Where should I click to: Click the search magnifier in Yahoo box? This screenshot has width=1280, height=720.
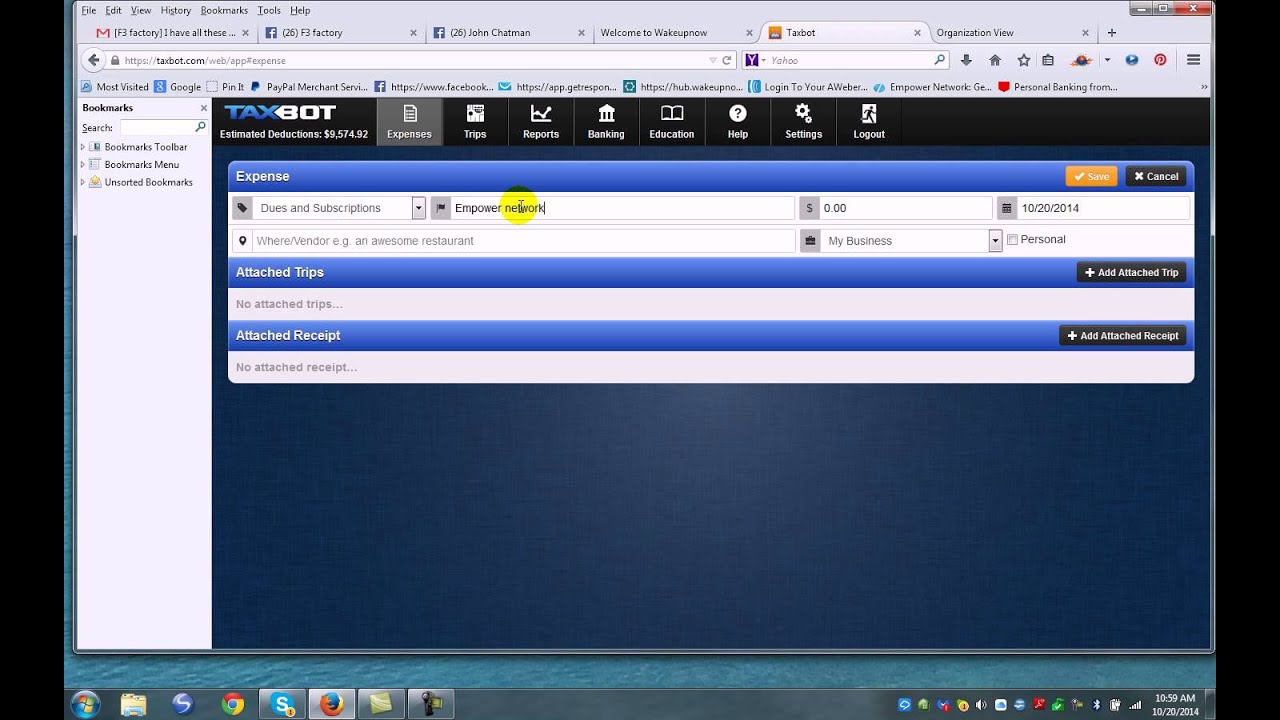tap(939, 60)
